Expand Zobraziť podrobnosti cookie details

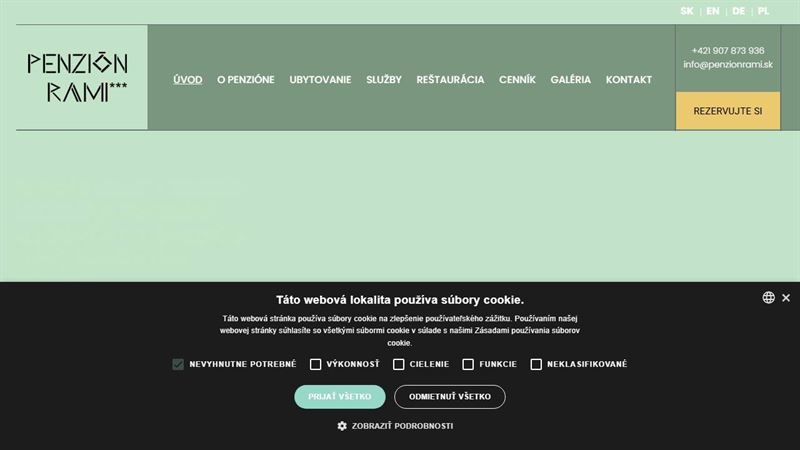click(x=402, y=426)
